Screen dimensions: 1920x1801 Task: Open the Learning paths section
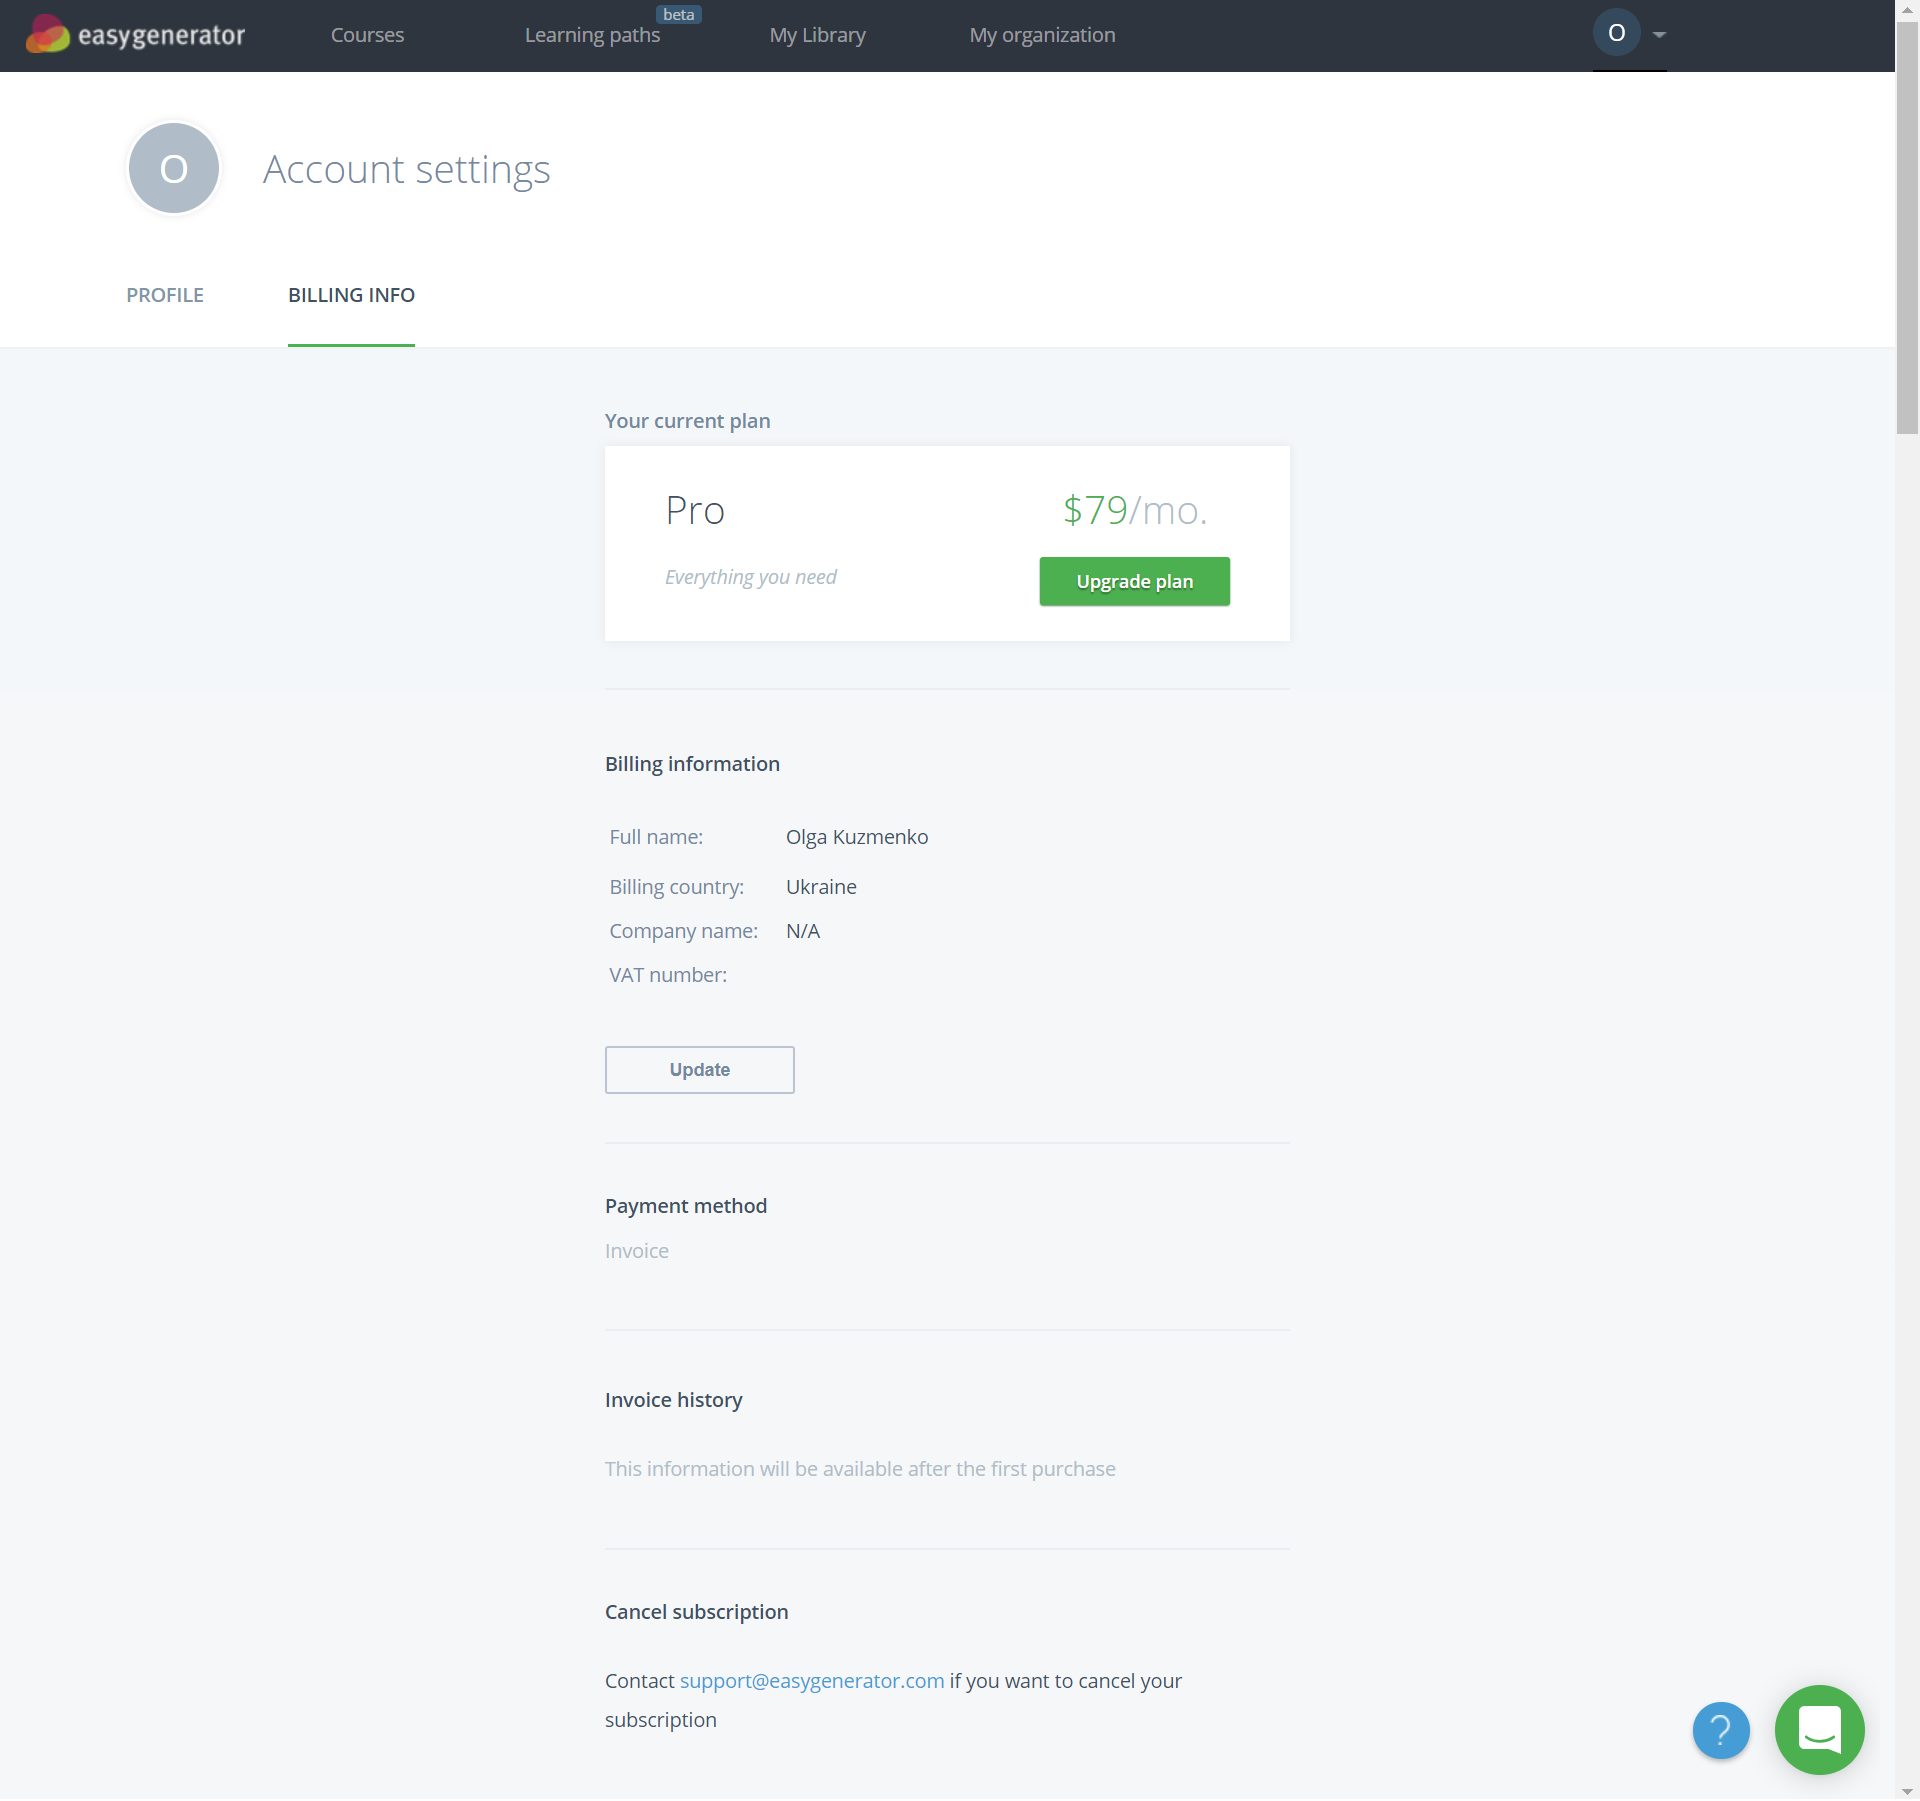[x=591, y=34]
